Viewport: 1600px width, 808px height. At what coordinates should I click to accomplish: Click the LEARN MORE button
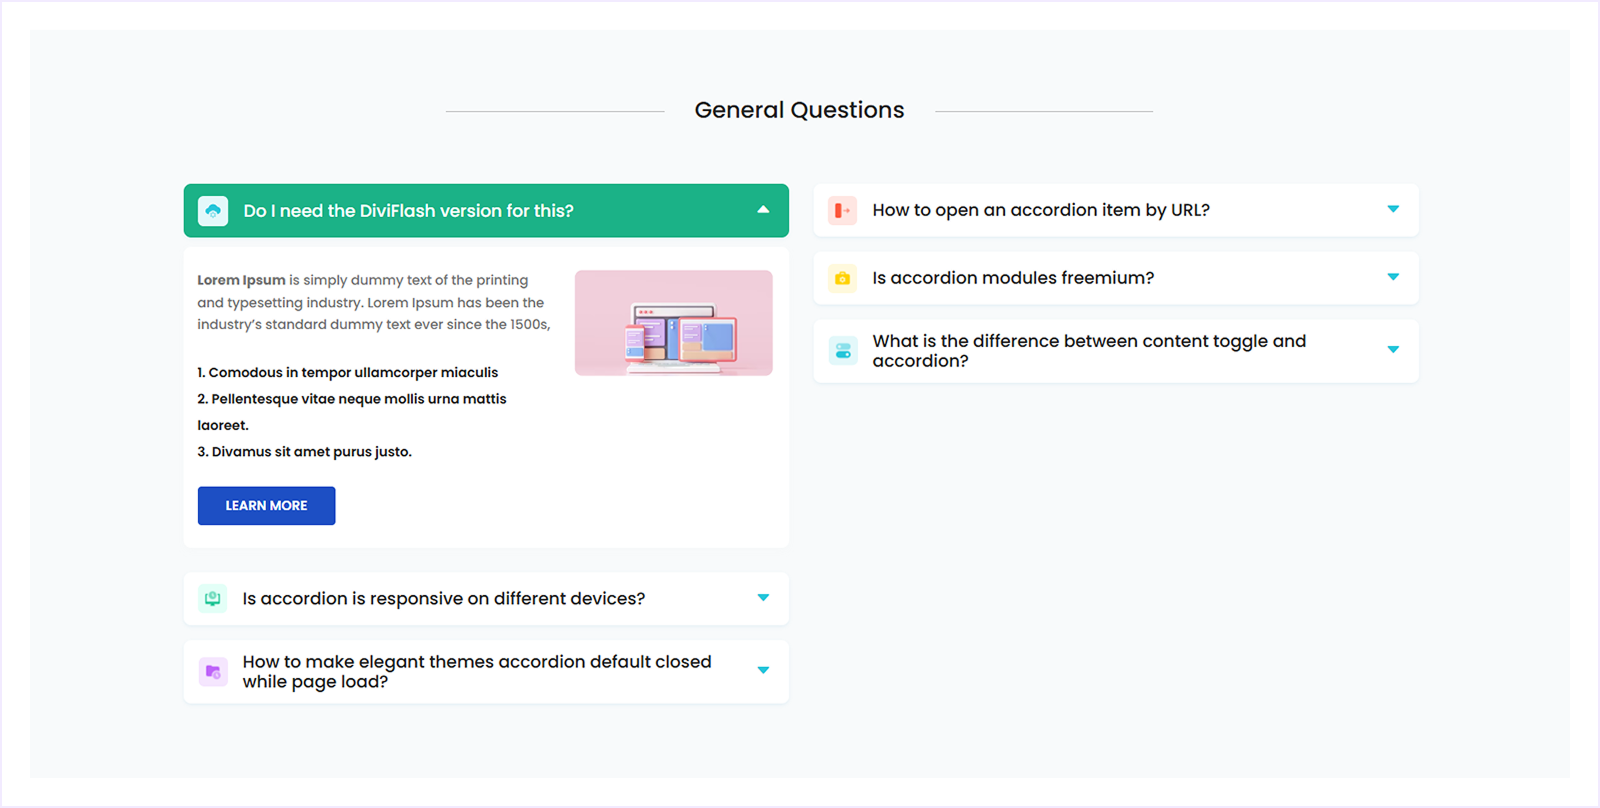click(x=266, y=505)
